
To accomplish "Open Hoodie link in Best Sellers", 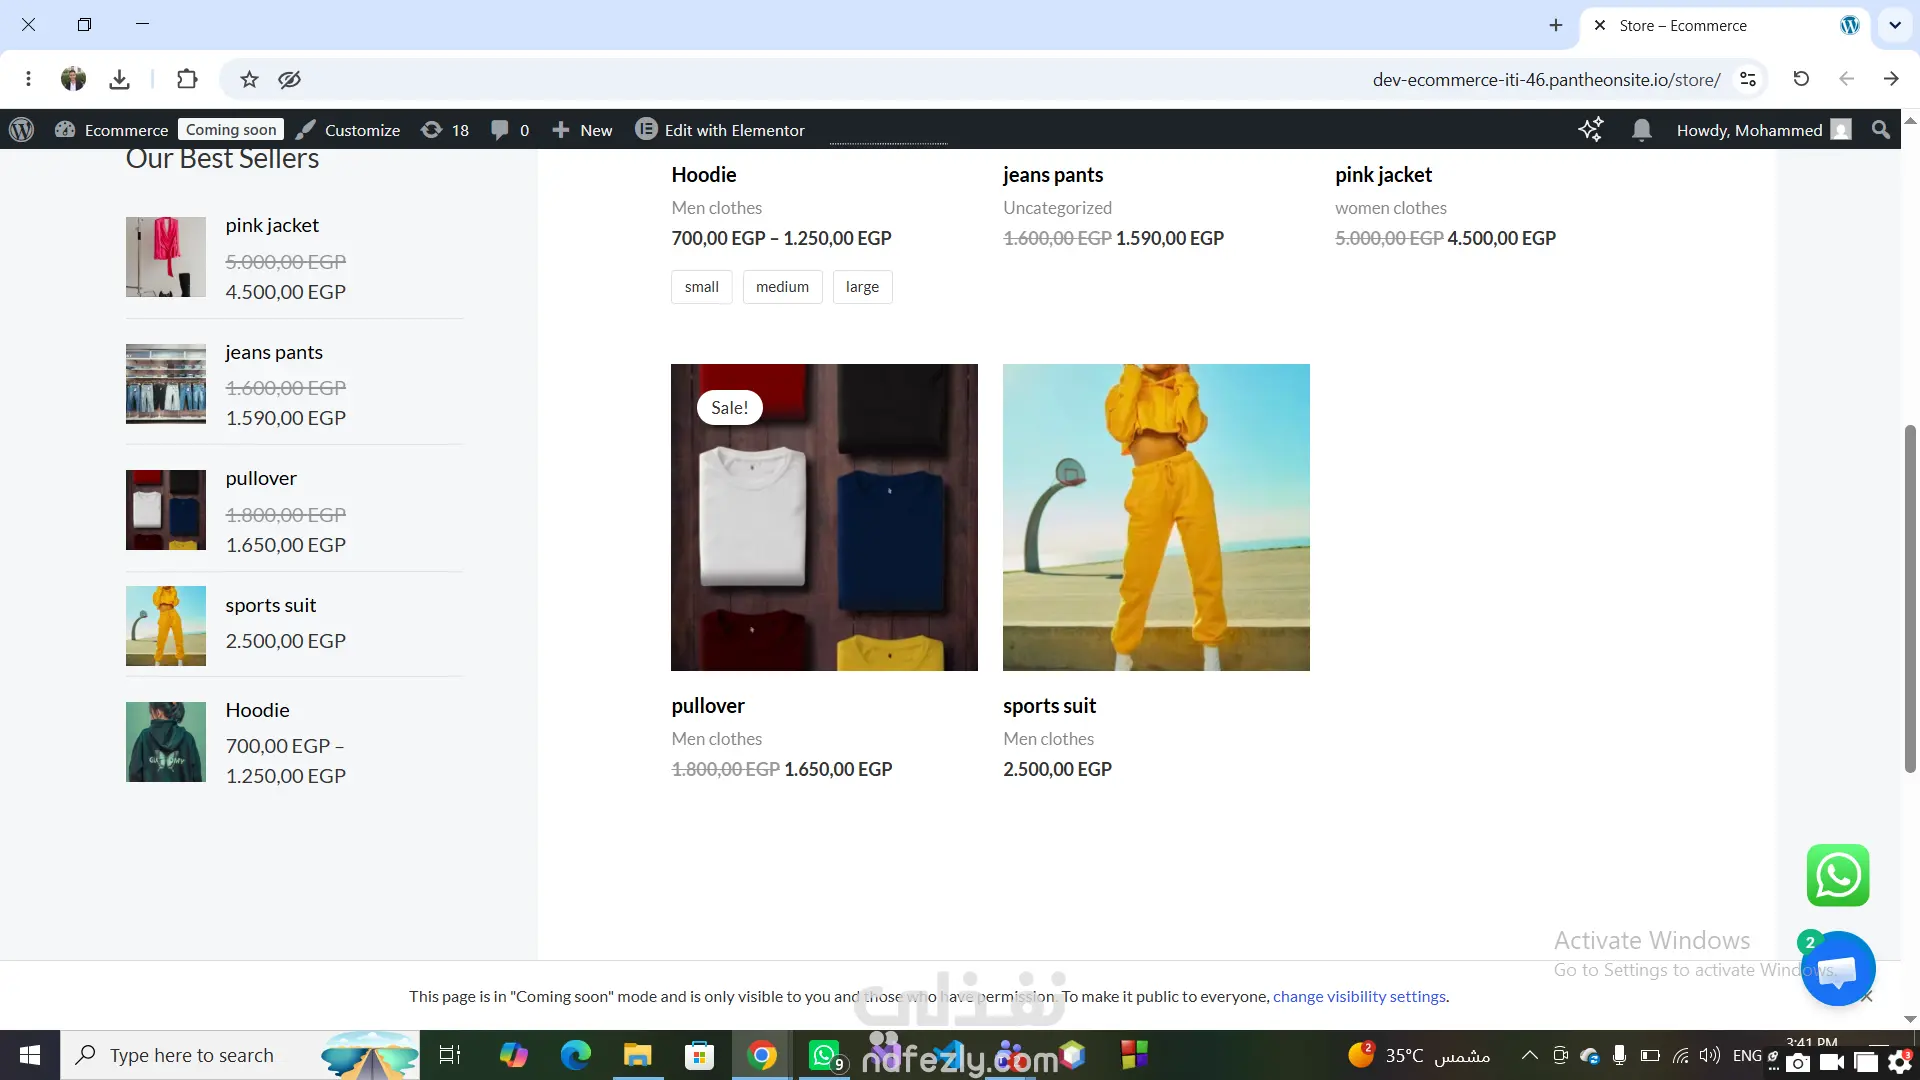I will pos(257,710).
